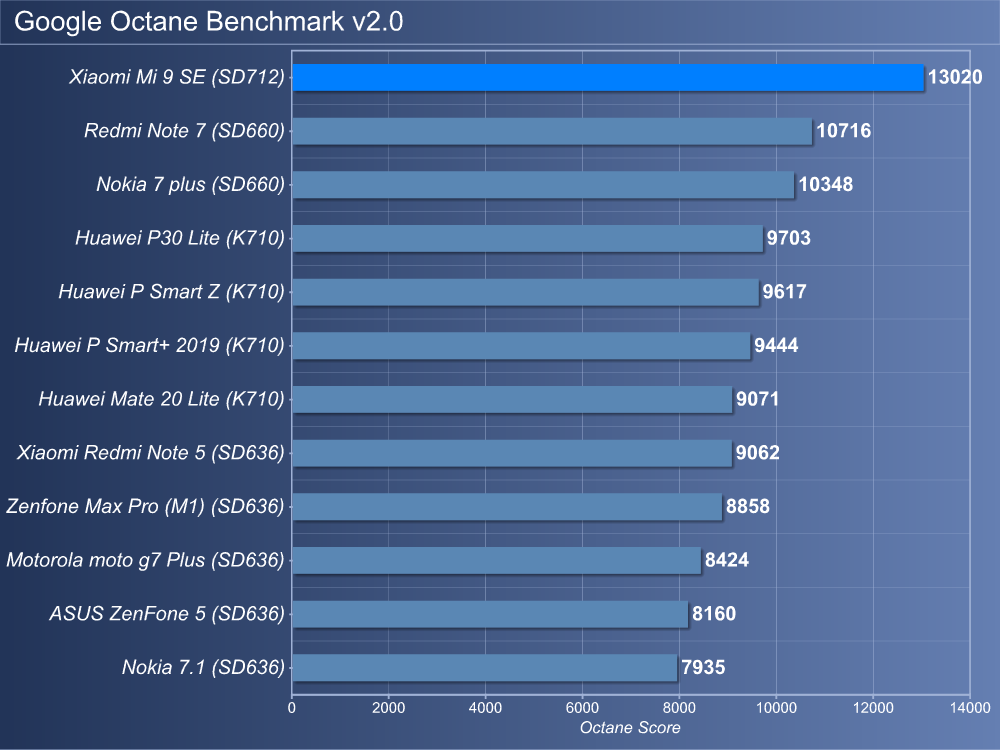Click the x-axis tick label 8000
Viewport: 1000px width, 750px height.
(x=679, y=707)
